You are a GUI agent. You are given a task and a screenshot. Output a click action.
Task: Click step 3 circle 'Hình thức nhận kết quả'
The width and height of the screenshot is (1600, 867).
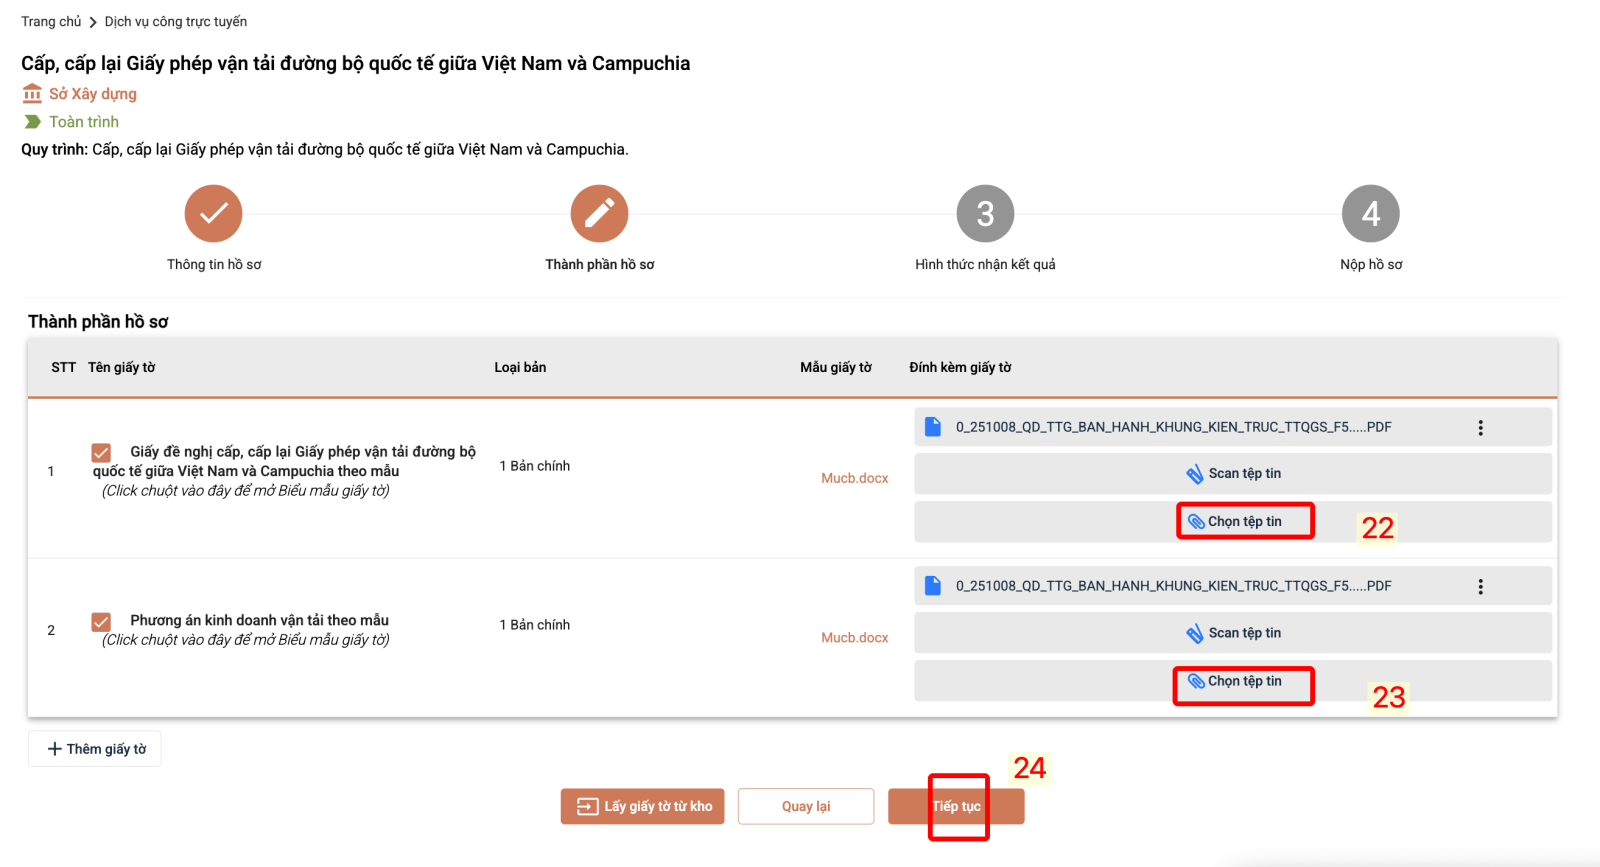click(x=985, y=214)
